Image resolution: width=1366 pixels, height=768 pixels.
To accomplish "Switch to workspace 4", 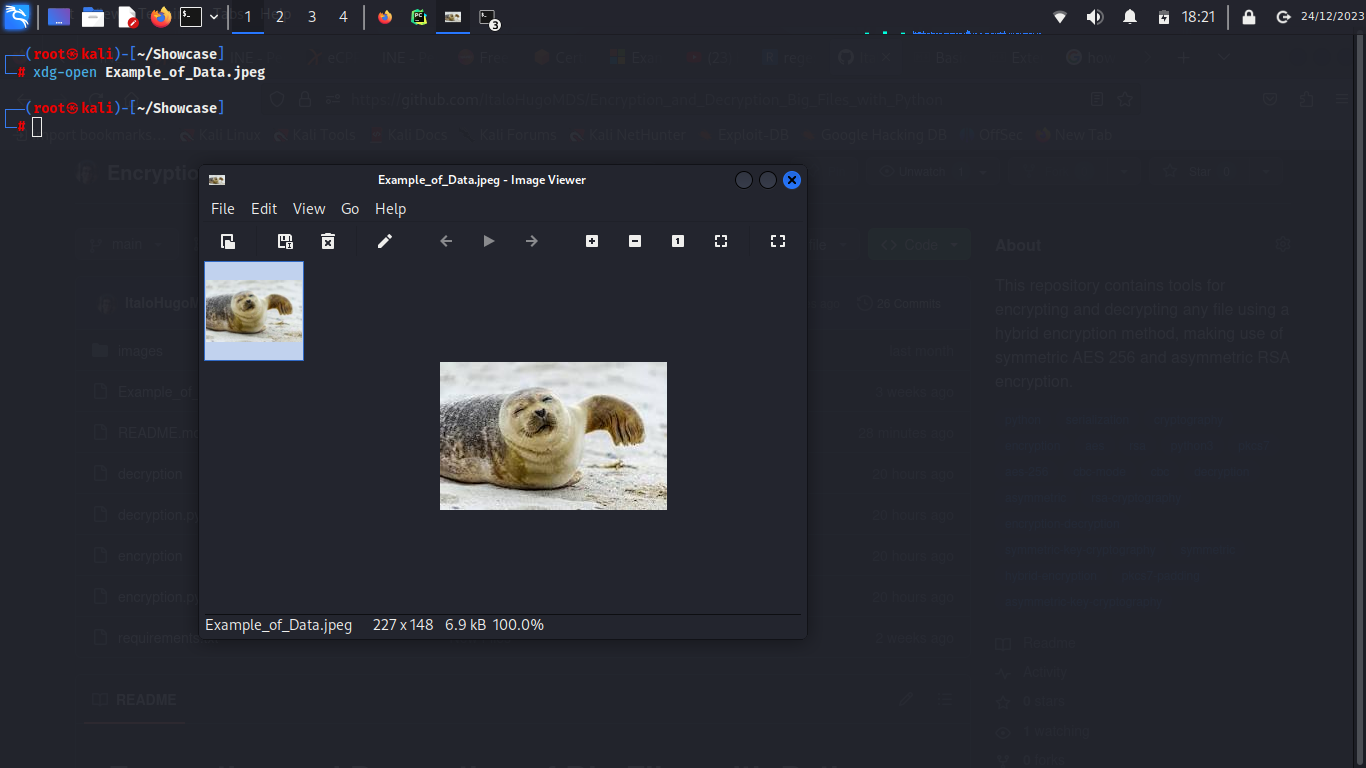I will (x=344, y=17).
